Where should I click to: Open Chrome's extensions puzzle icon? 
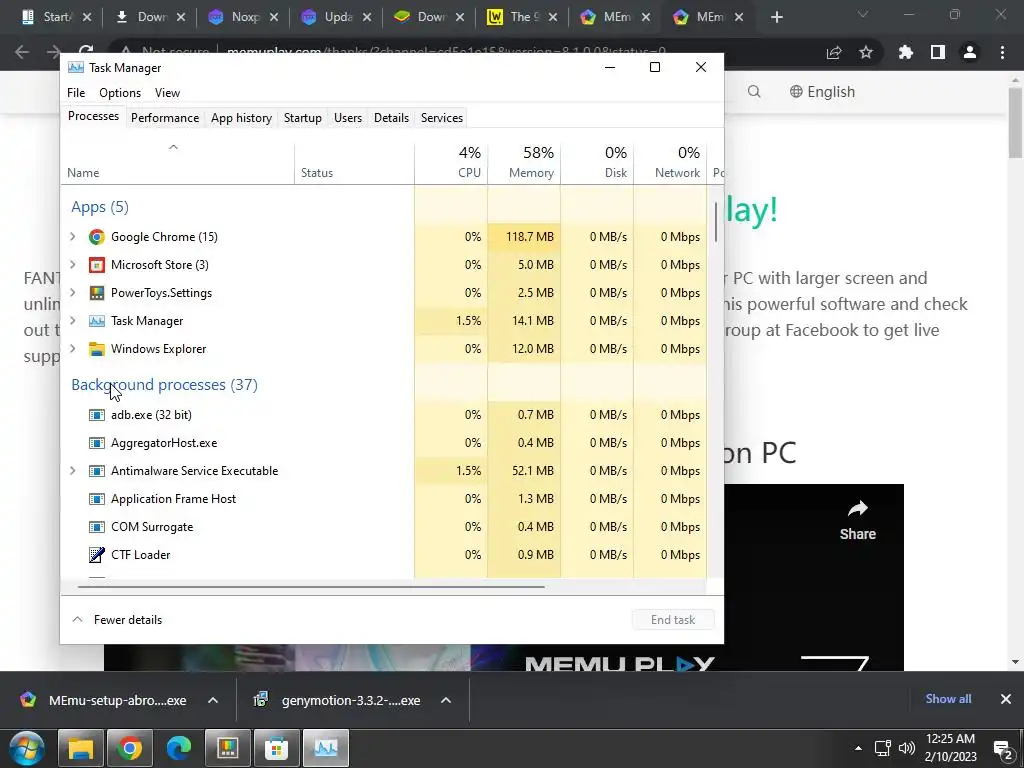pyautogui.click(x=906, y=52)
